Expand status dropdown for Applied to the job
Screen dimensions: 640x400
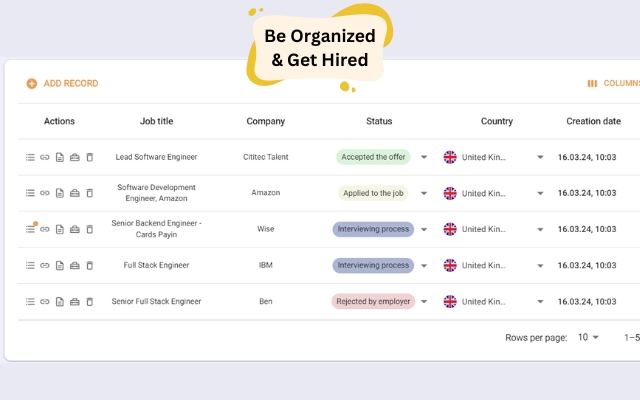pyautogui.click(x=424, y=193)
